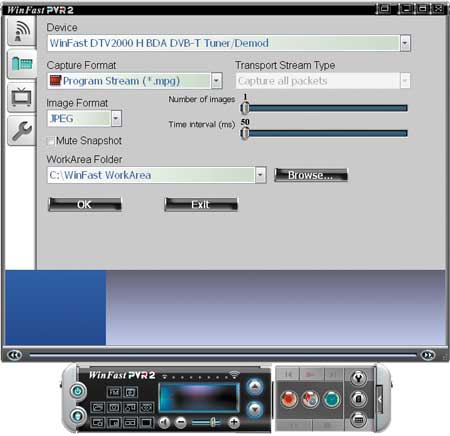Open the wrench tools tab
Screen dimensions: 450x436
22,131
